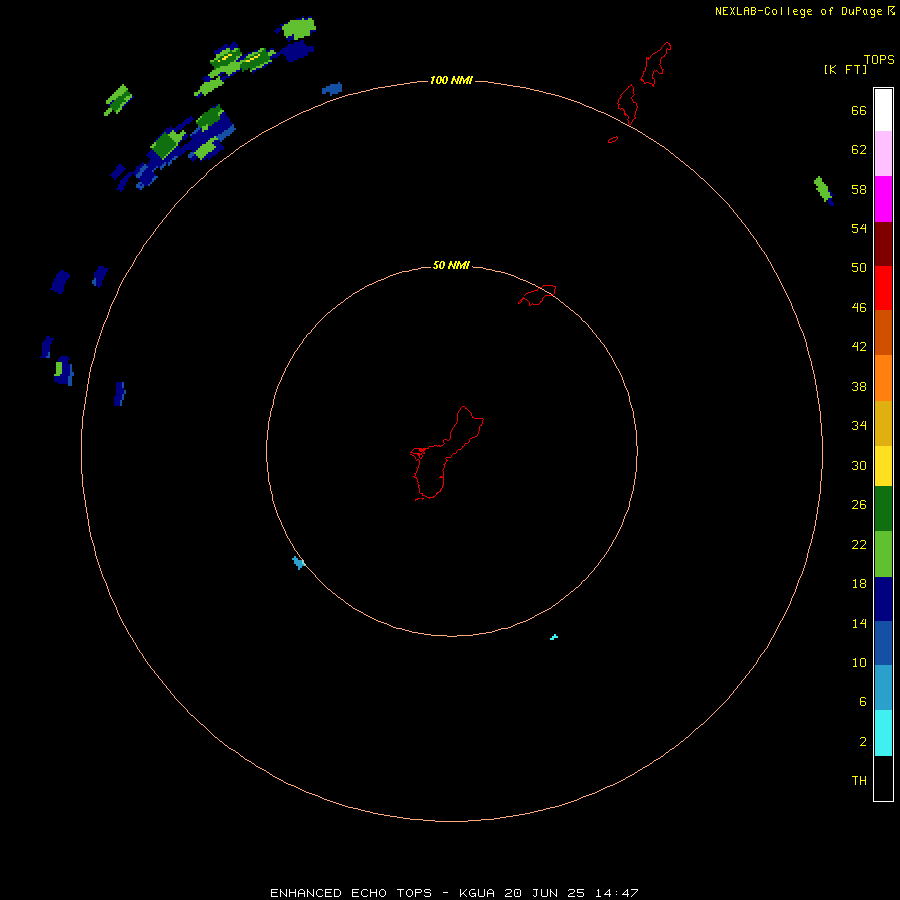Click the KGUA radar site identifier

tap(476, 893)
